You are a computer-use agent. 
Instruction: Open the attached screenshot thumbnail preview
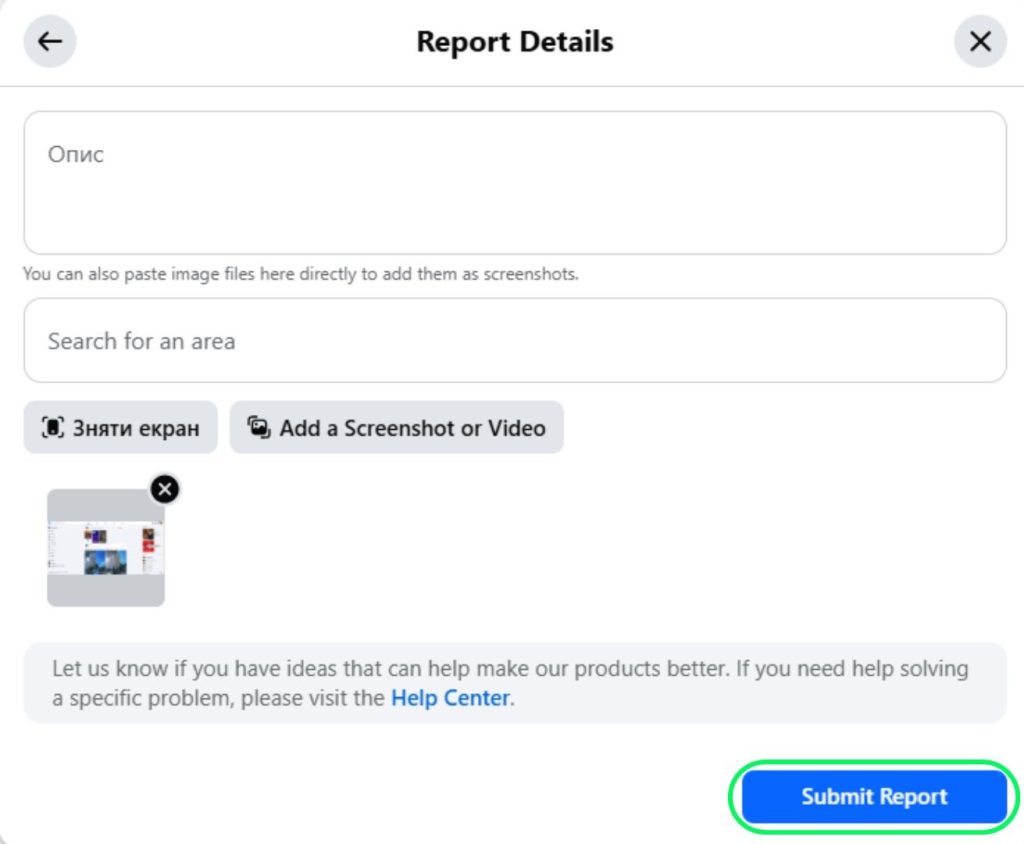[106, 547]
